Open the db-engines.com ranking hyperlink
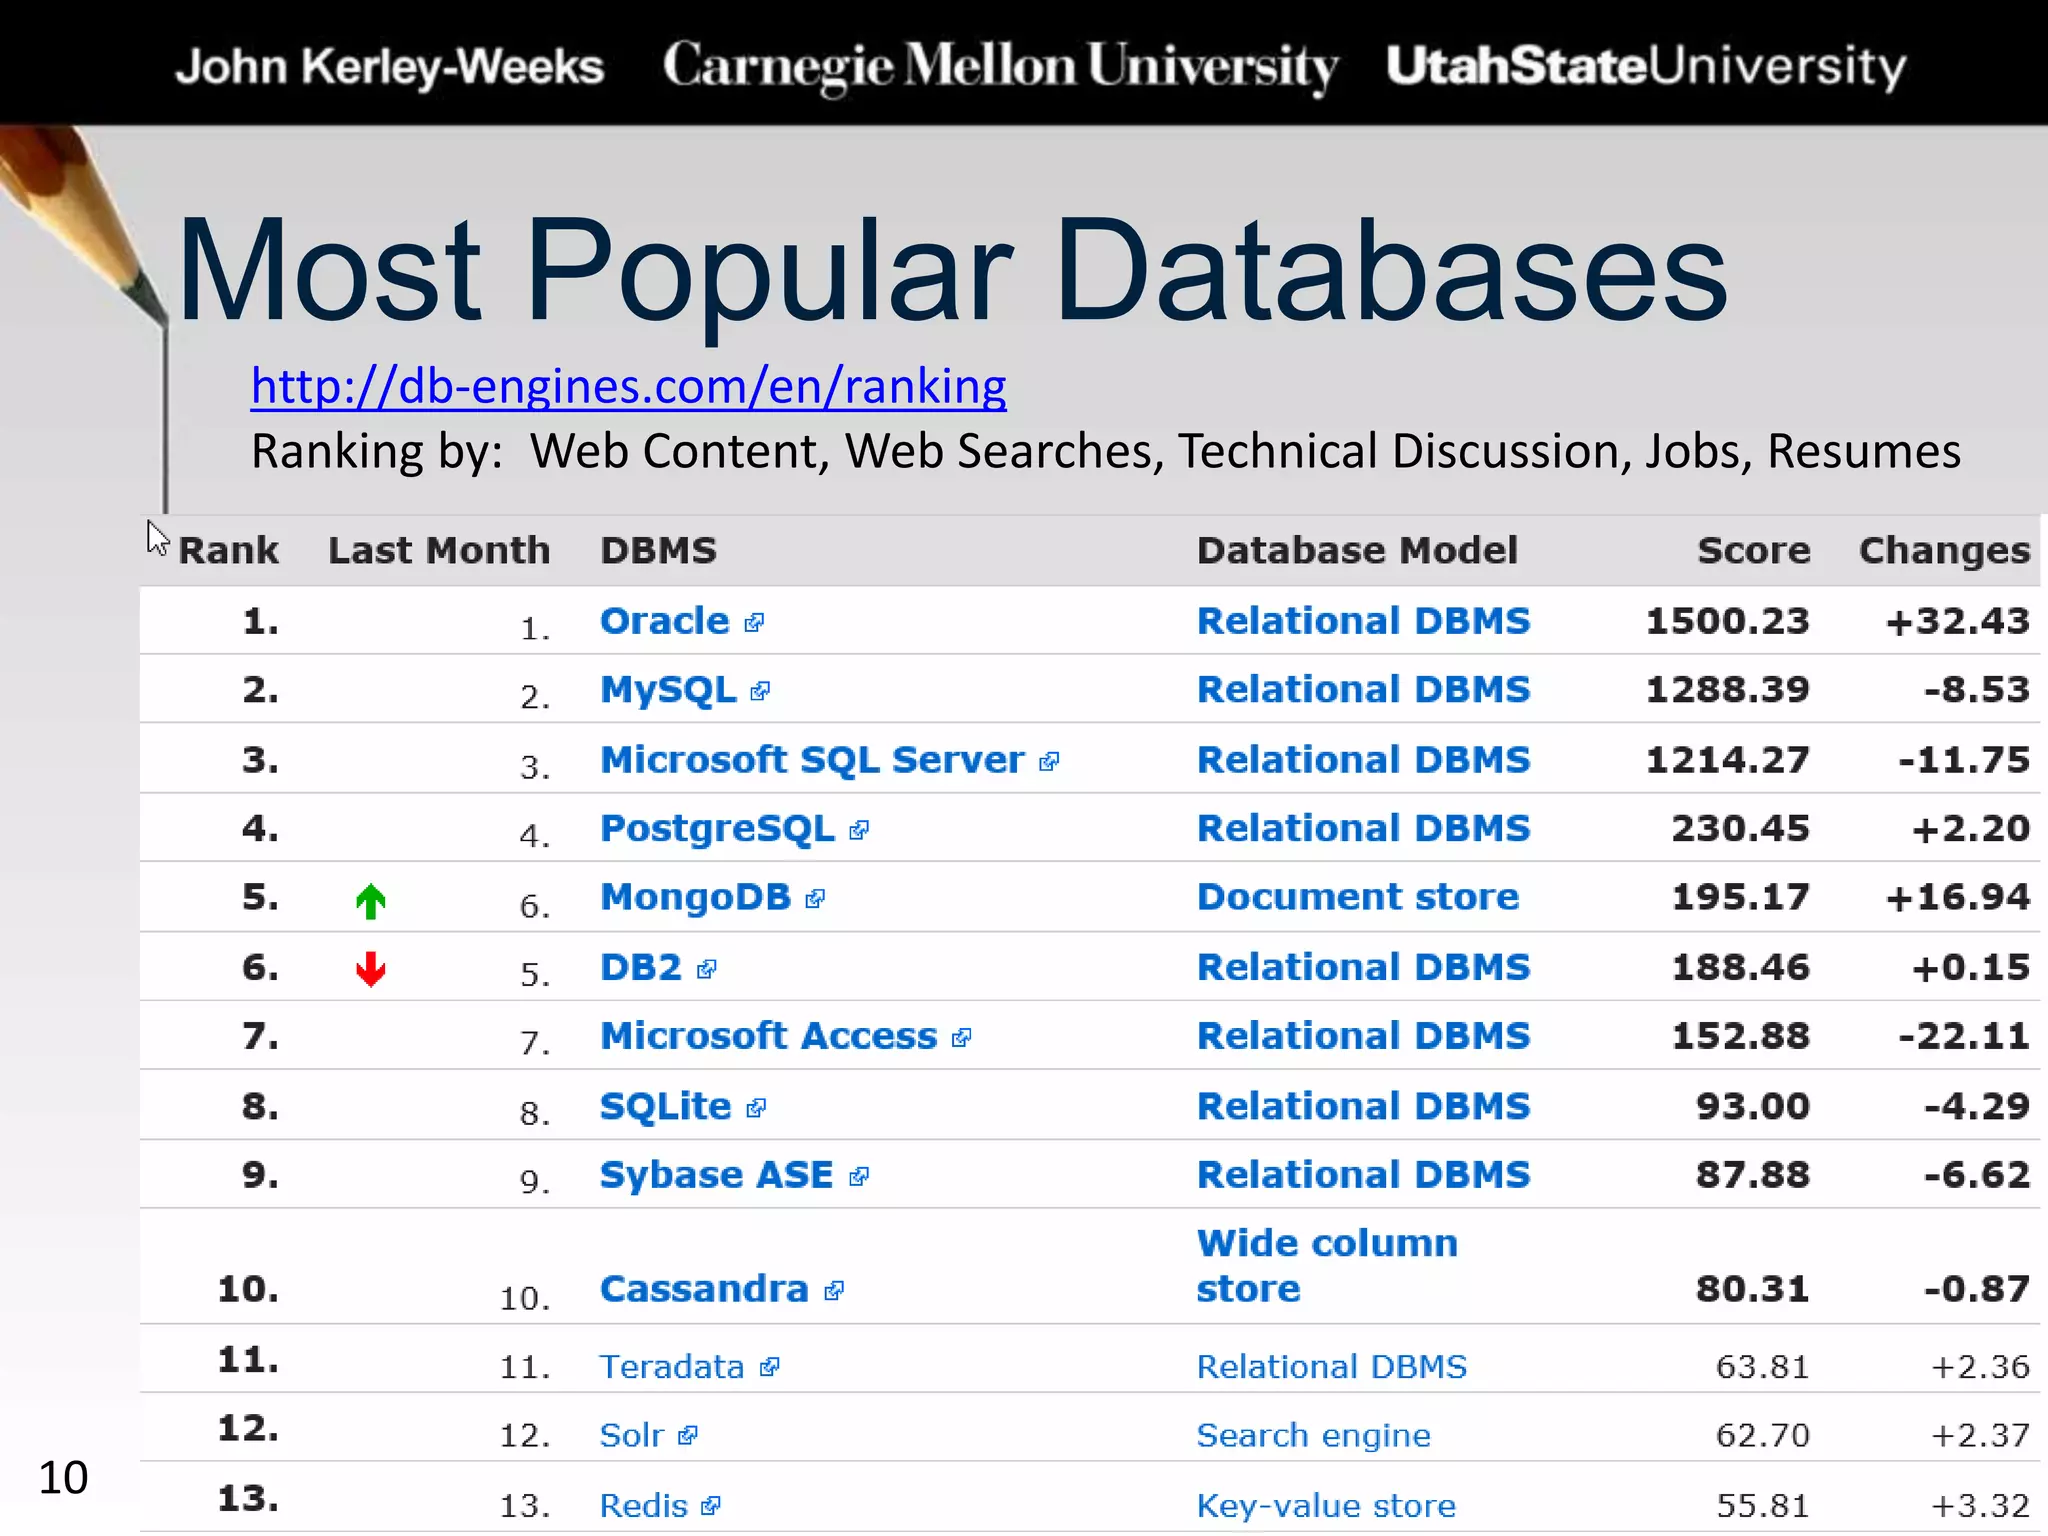 [x=628, y=386]
